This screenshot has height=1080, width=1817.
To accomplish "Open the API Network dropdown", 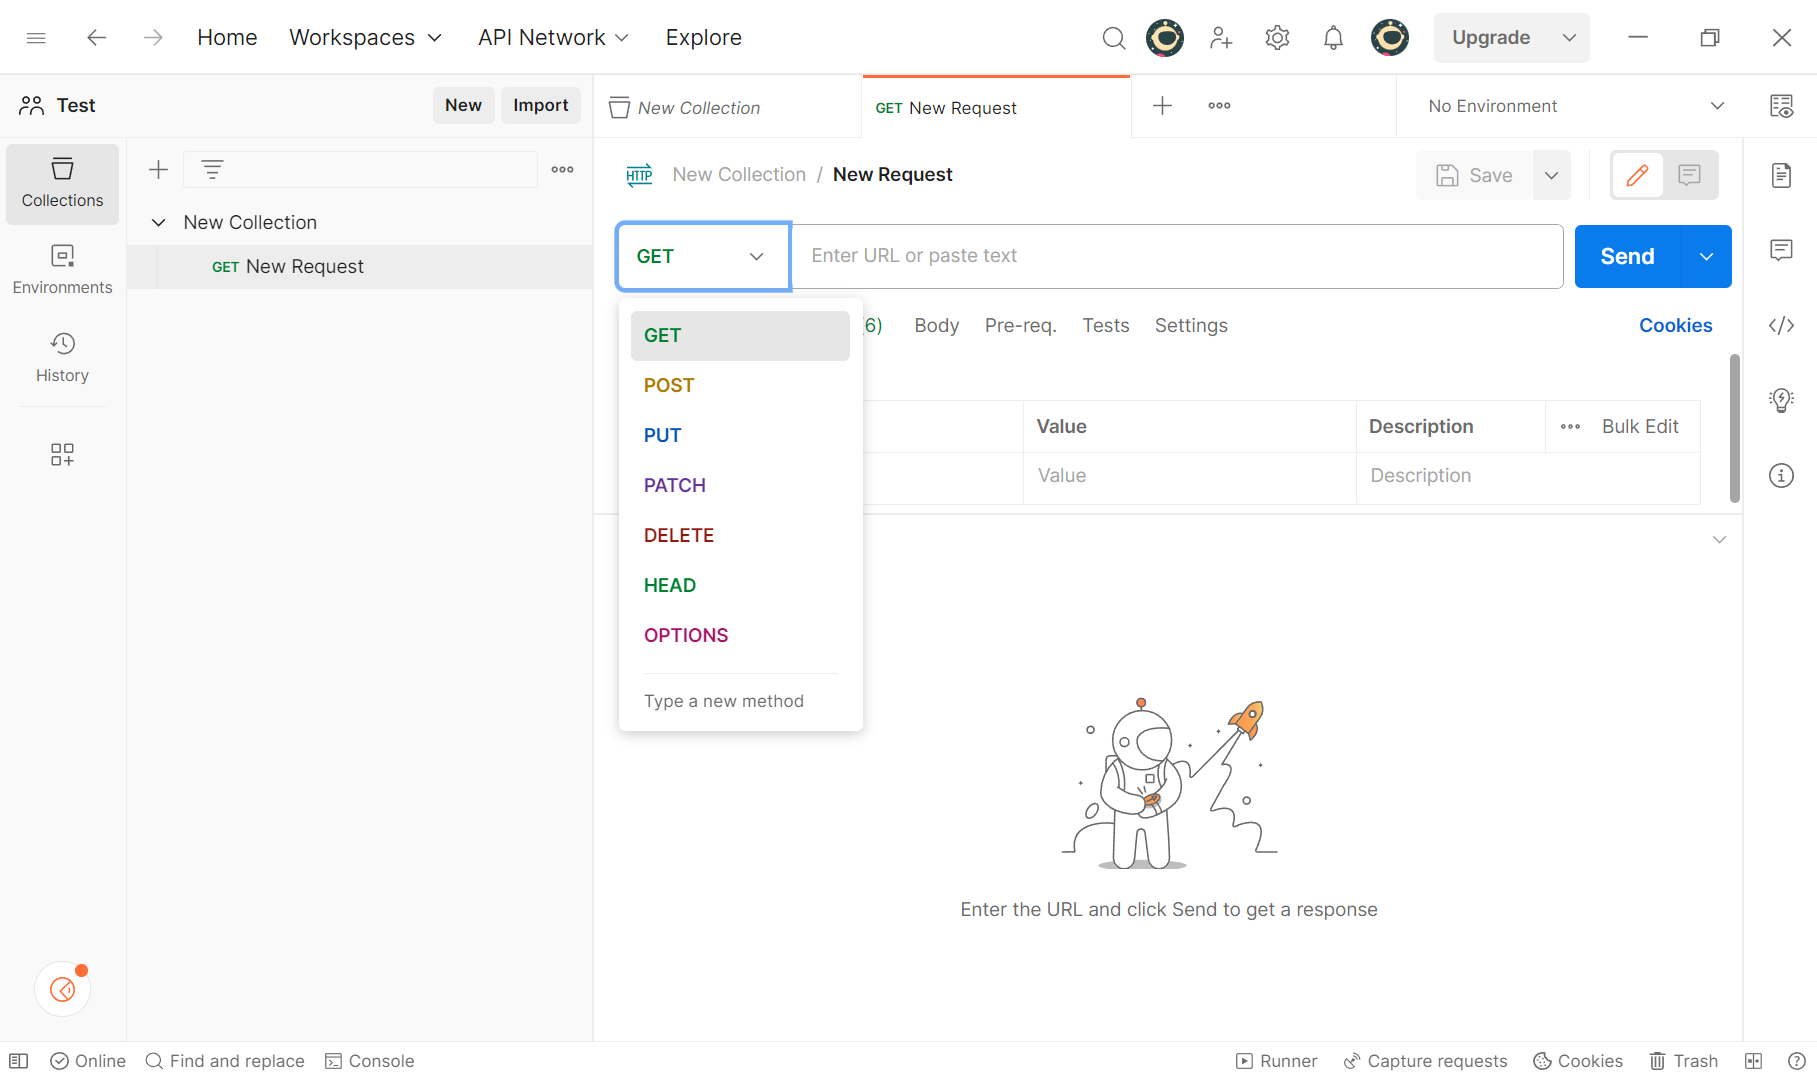I will (553, 38).
